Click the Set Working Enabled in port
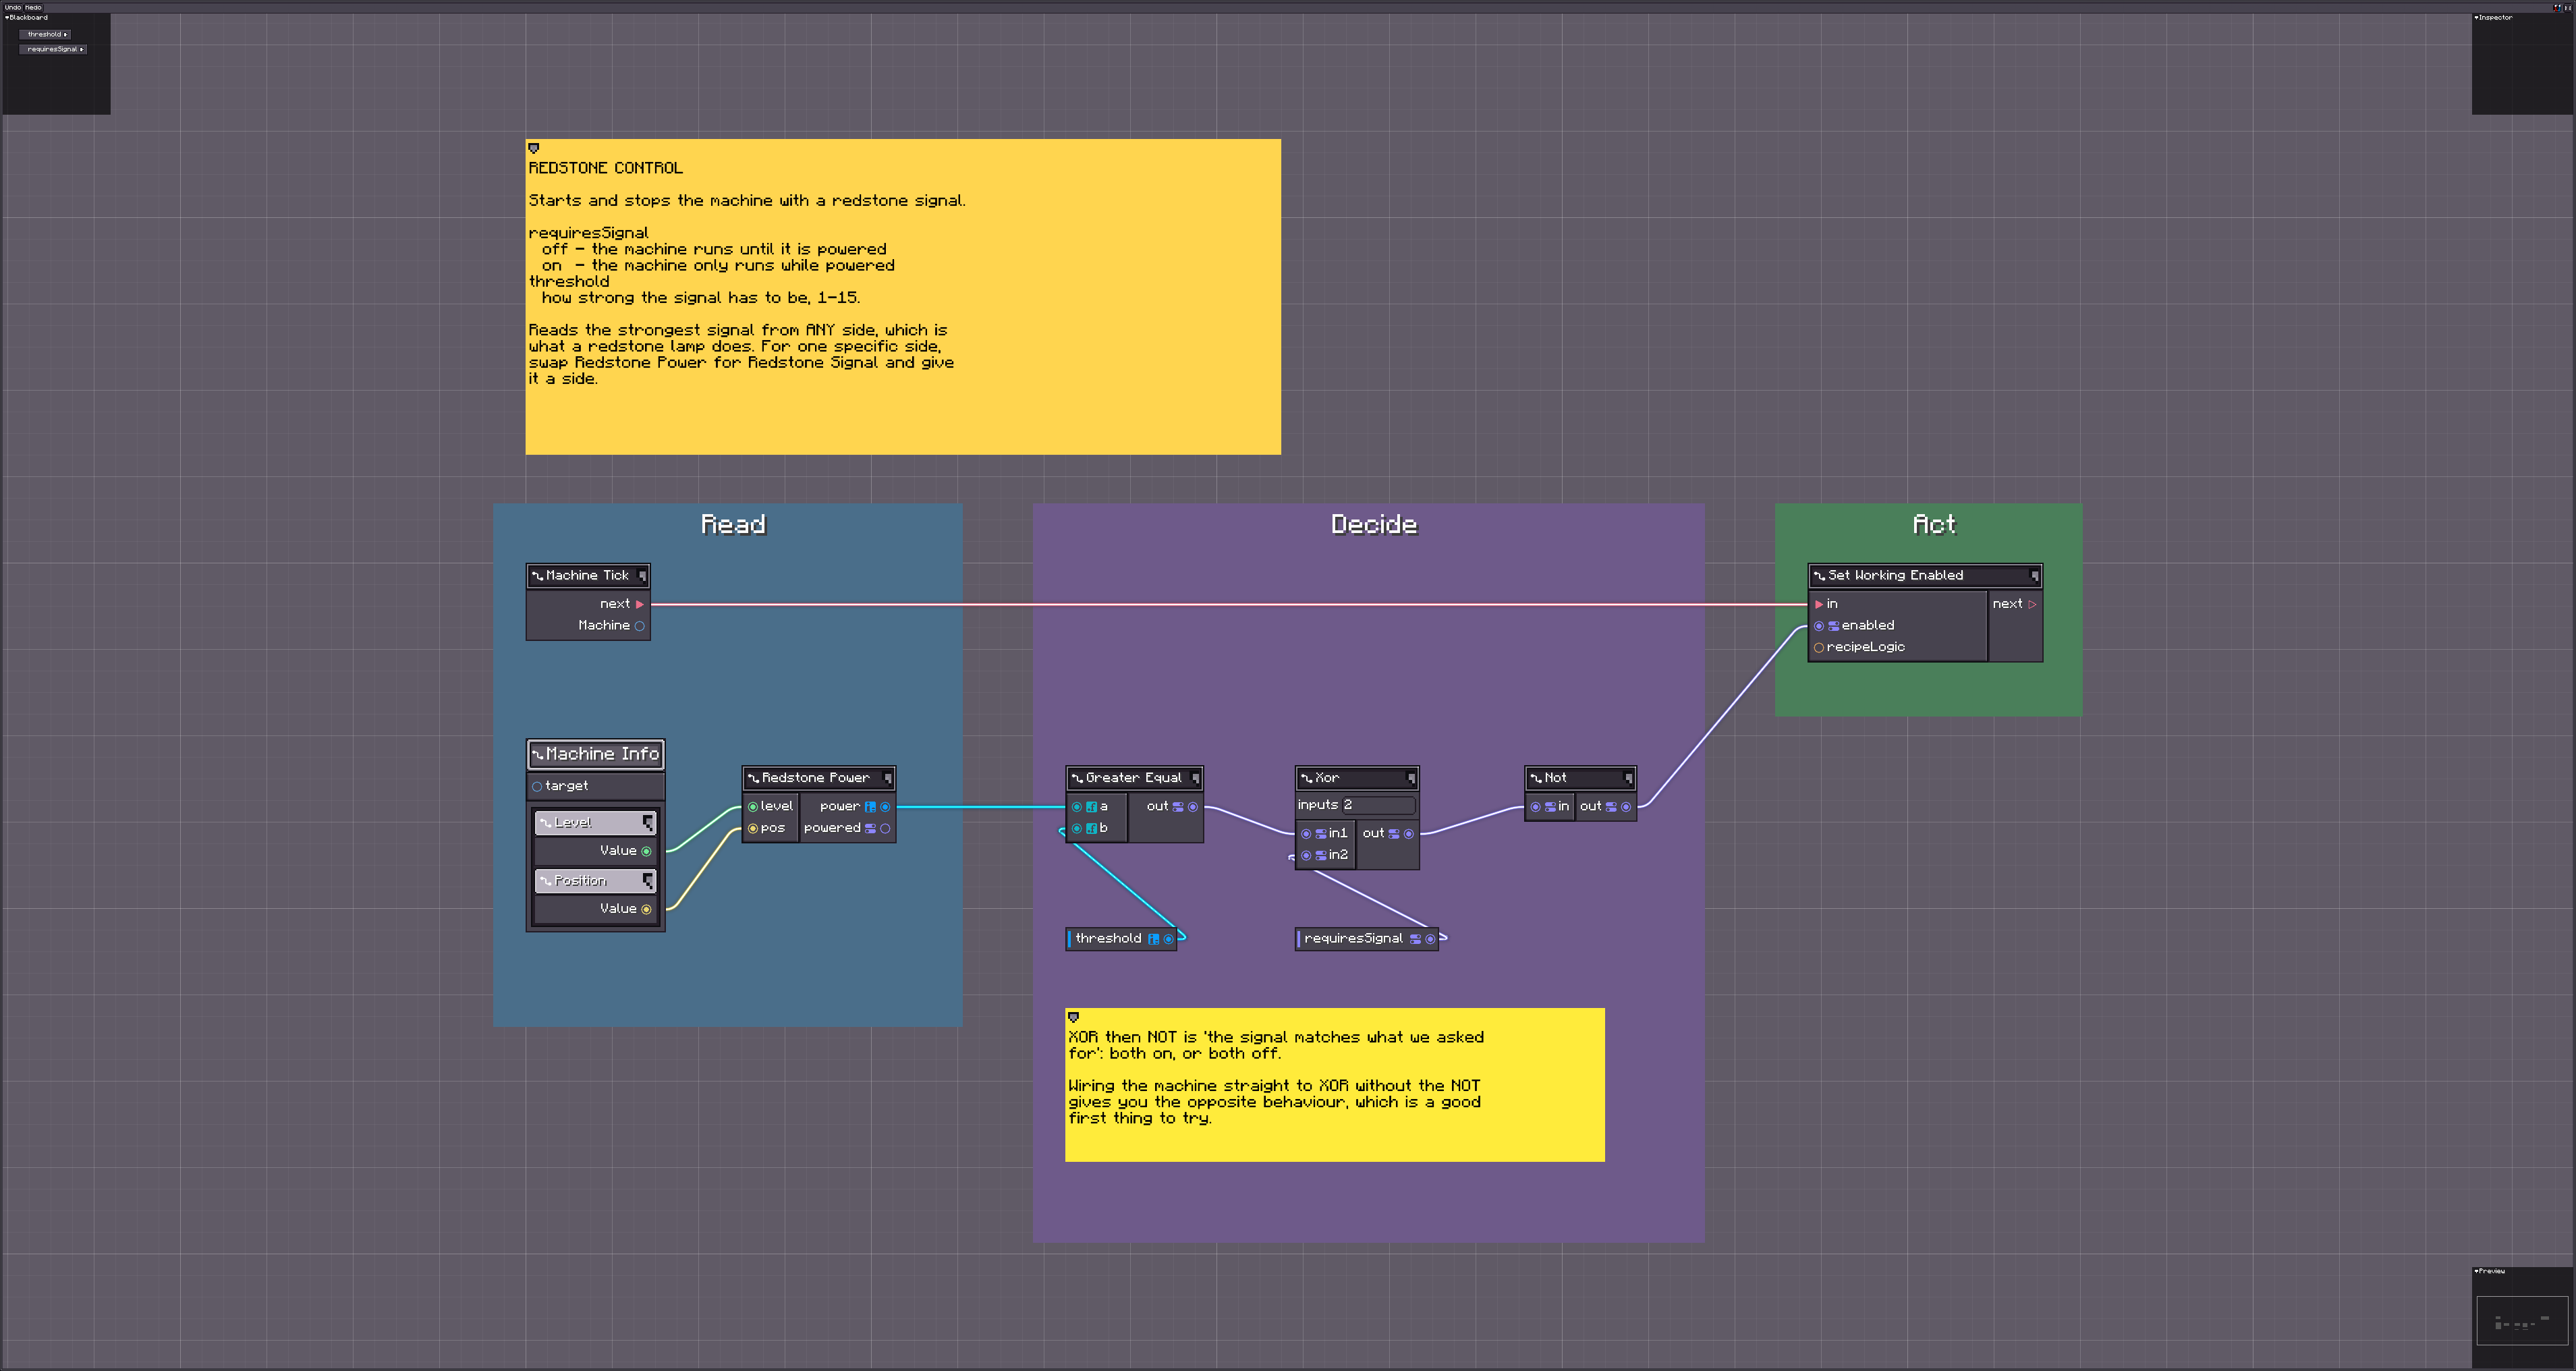The height and width of the screenshot is (1371, 2576). click(1819, 604)
